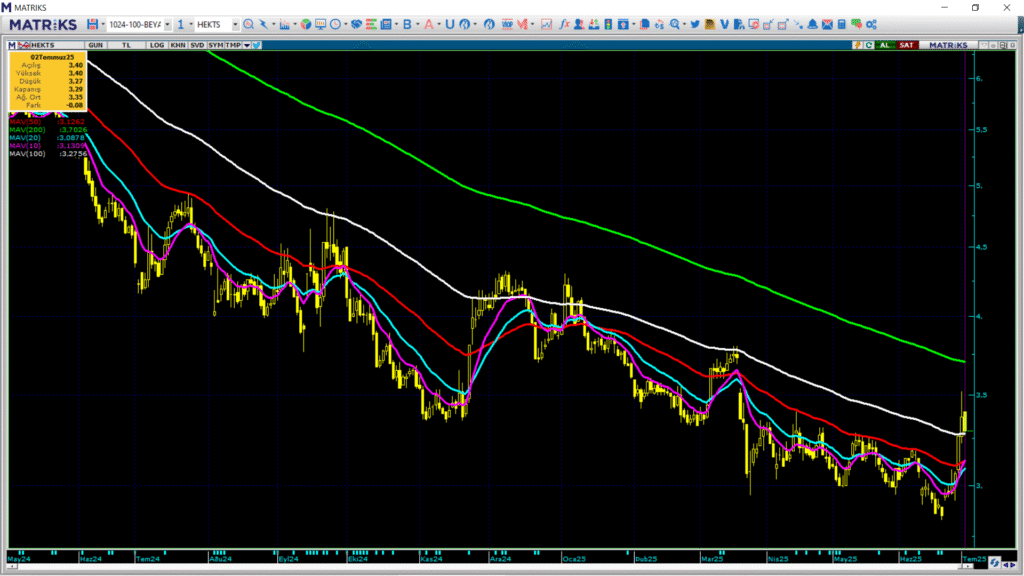Image resolution: width=1024 pixels, height=576 pixels.
Task: Click the Tem25 timeline label
Action: pyautogui.click(x=974, y=559)
